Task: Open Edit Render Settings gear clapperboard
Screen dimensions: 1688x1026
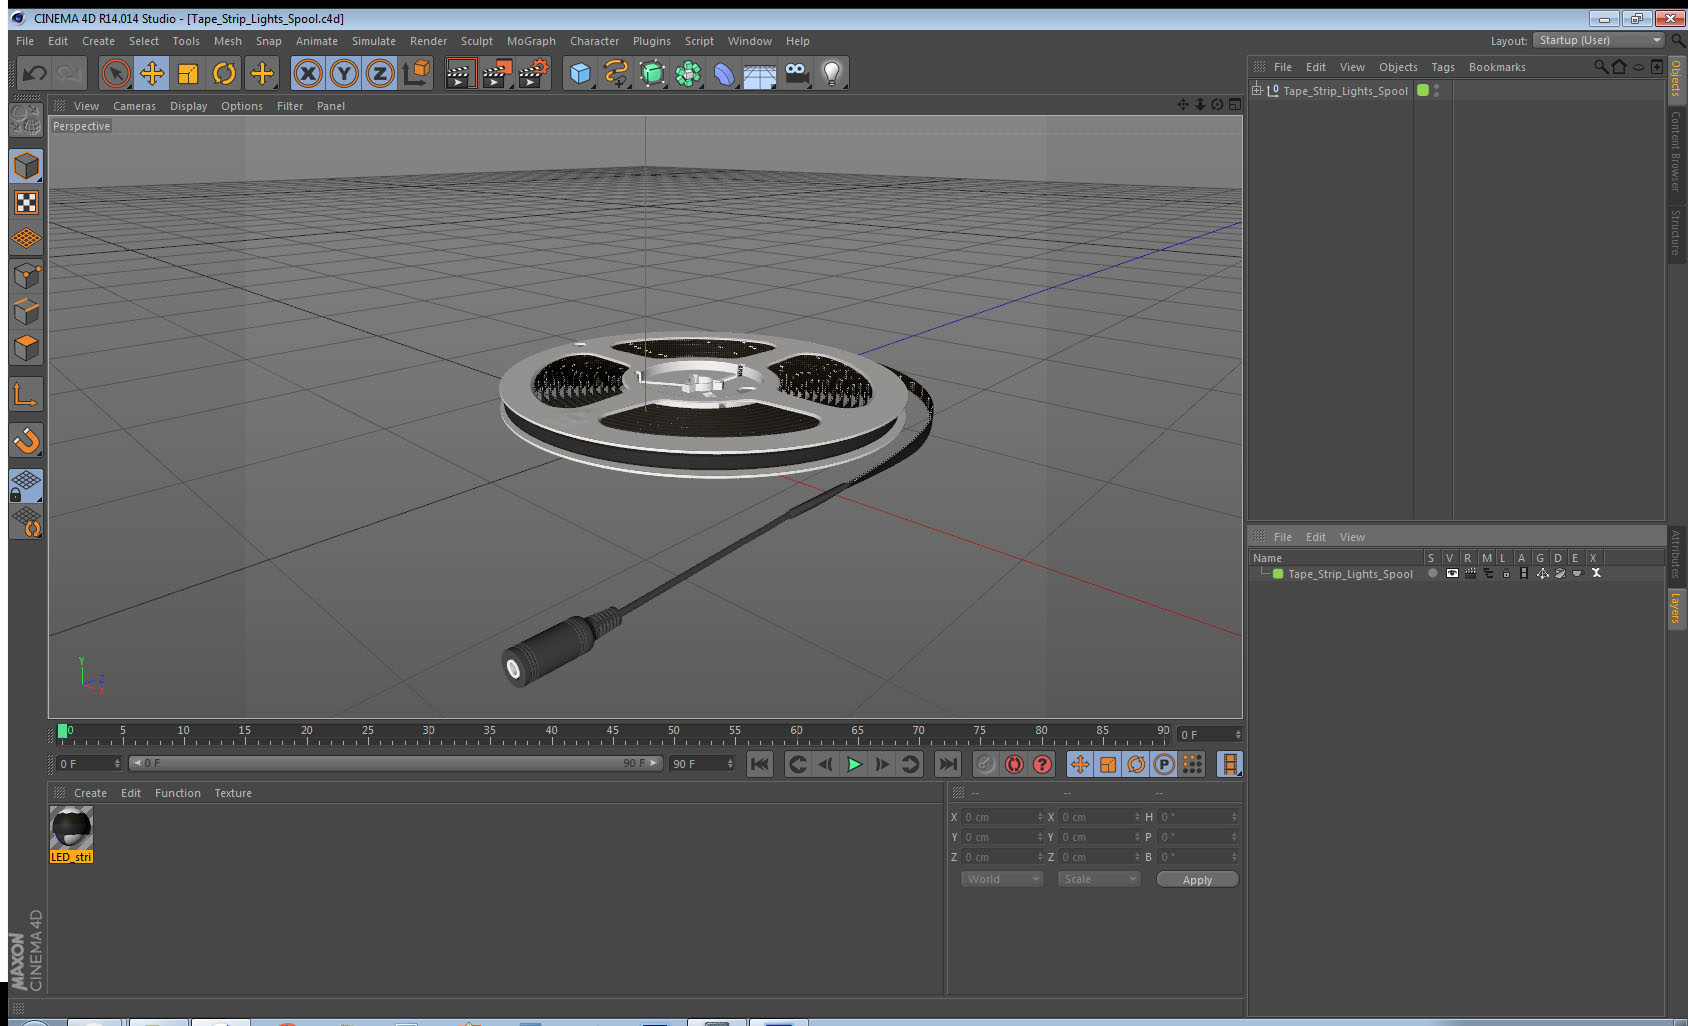Action: (x=533, y=73)
